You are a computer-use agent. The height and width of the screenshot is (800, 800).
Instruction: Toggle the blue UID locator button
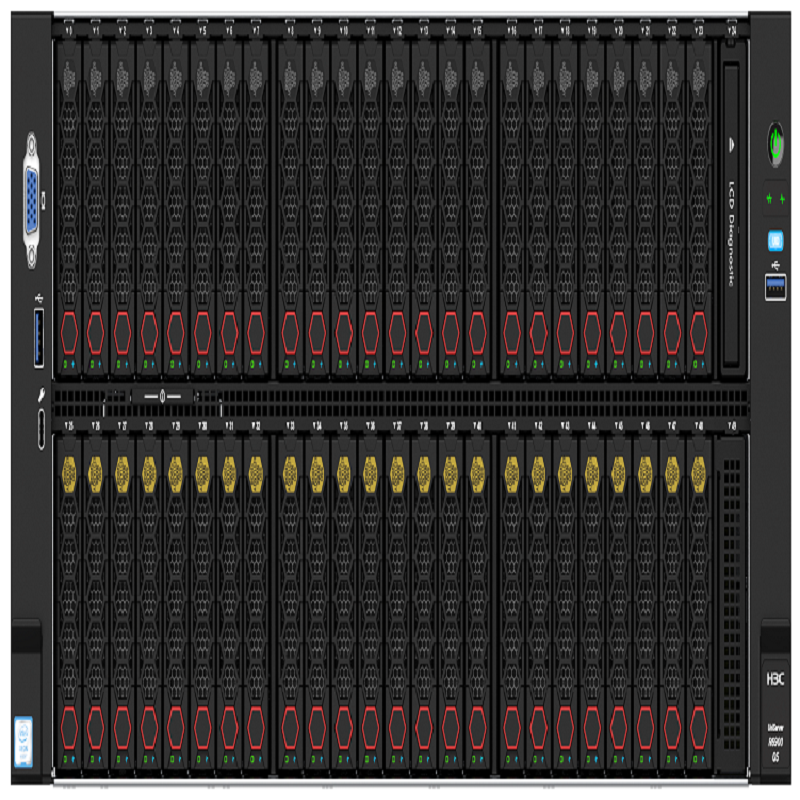point(775,240)
